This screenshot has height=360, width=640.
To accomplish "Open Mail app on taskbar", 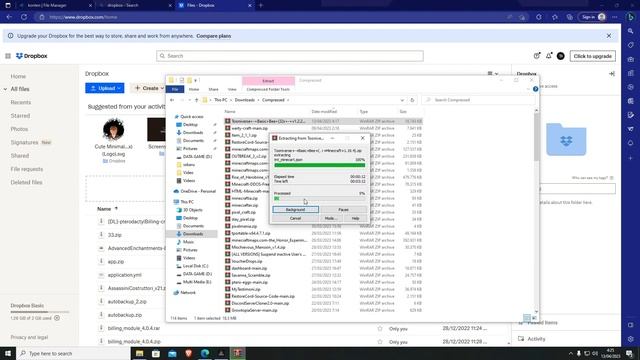I will [x=172, y=353].
